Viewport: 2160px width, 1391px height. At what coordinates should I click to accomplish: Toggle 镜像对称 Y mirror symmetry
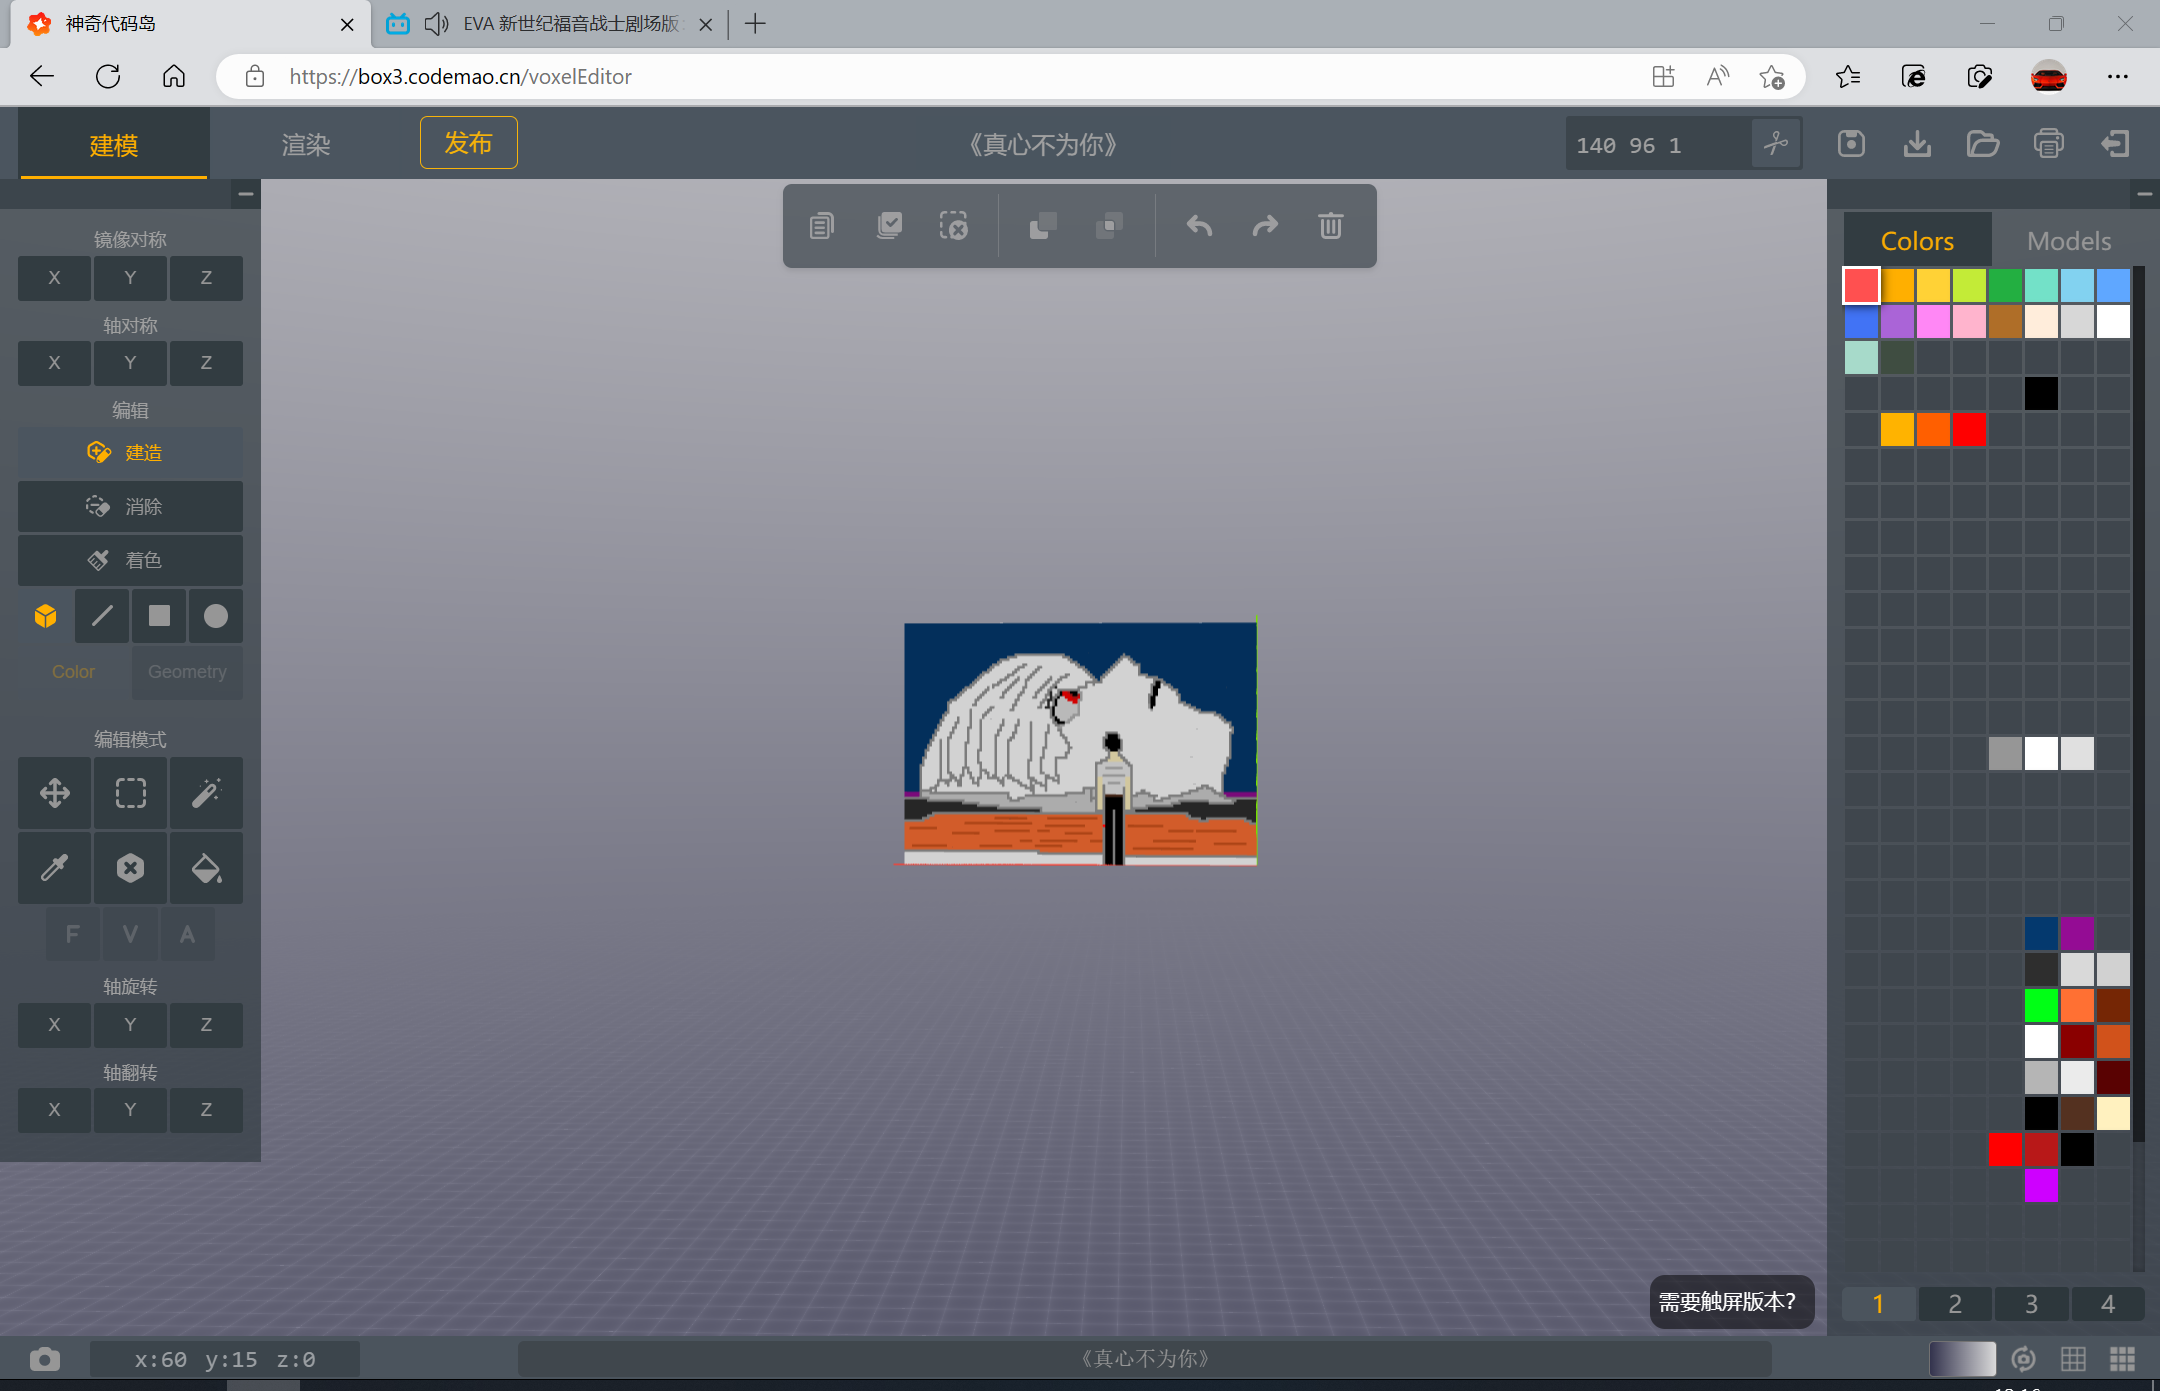(130, 278)
